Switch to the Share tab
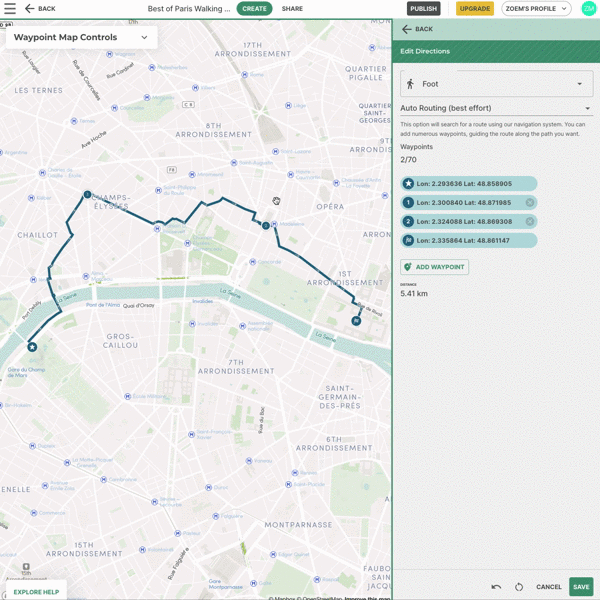This screenshot has width=600, height=600. (292, 9)
